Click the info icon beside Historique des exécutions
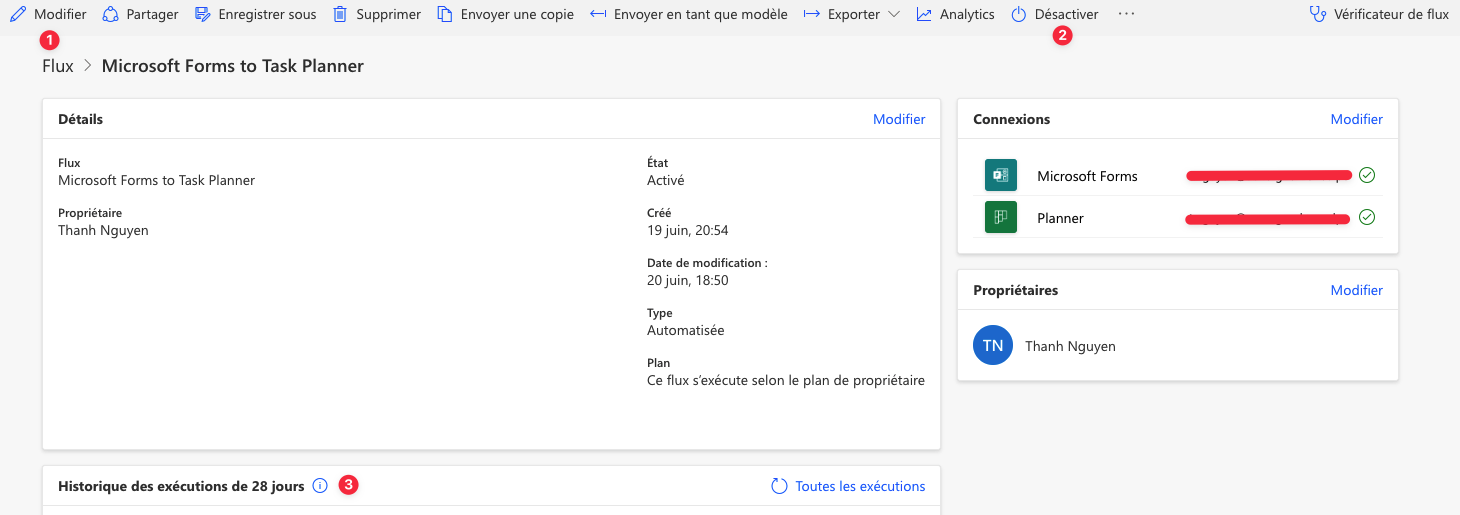The height and width of the screenshot is (515, 1460). [320, 486]
